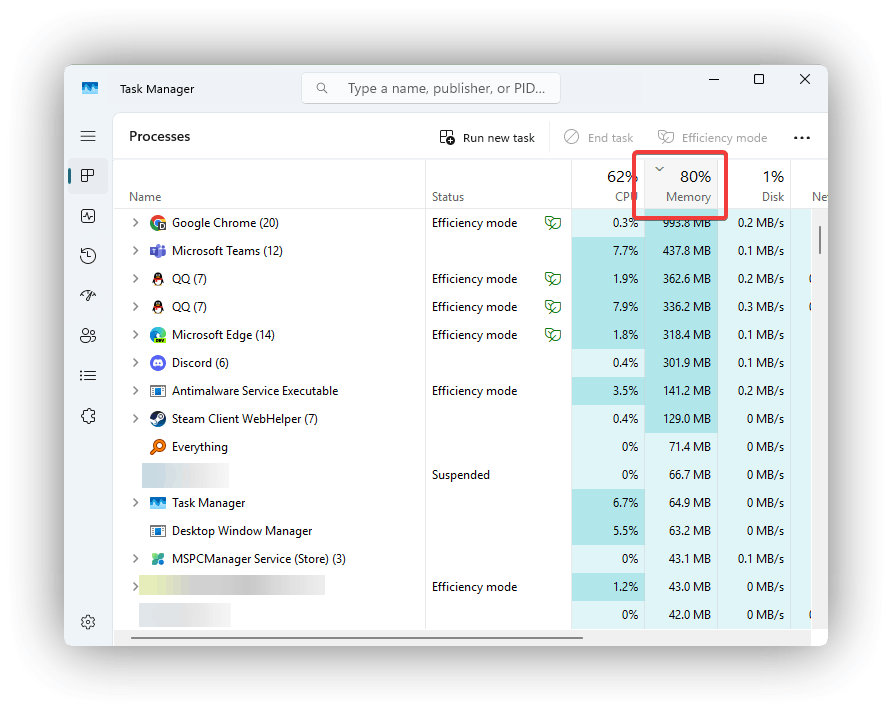Viewport: 892px width, 710px height.
Task: Click the search box for name, publisher, or PID
Action: click(x=431, y=88)
